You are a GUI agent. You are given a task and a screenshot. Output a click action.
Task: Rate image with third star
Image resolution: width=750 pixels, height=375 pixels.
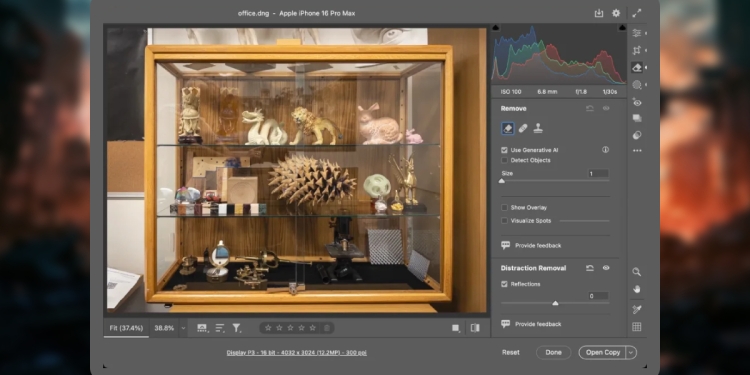click(290, 328)
